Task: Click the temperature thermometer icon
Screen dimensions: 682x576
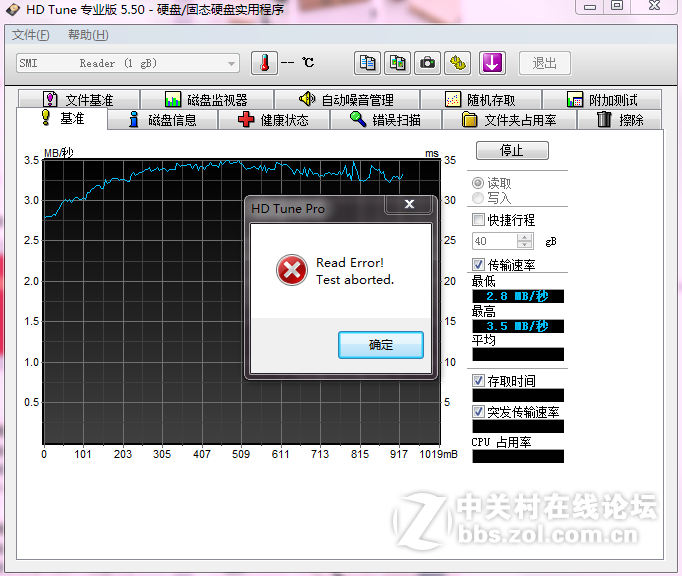Action: click(x=264, y=63)
